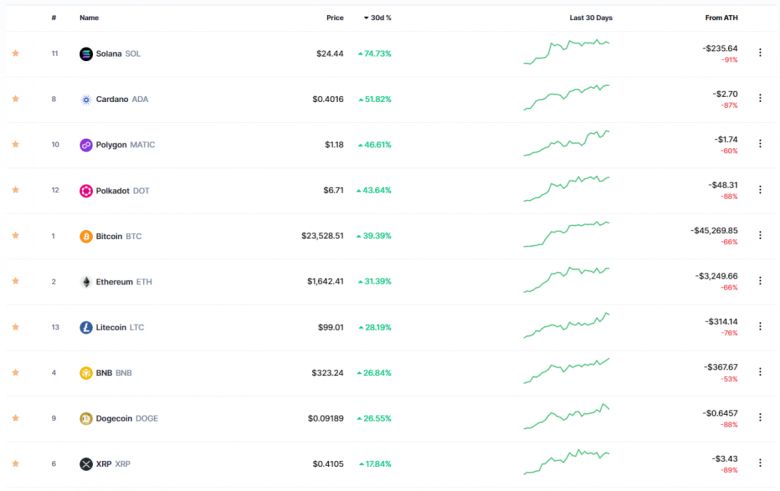
Task: Unfavorite Bitcoin using its star
Action: (15, 236)
